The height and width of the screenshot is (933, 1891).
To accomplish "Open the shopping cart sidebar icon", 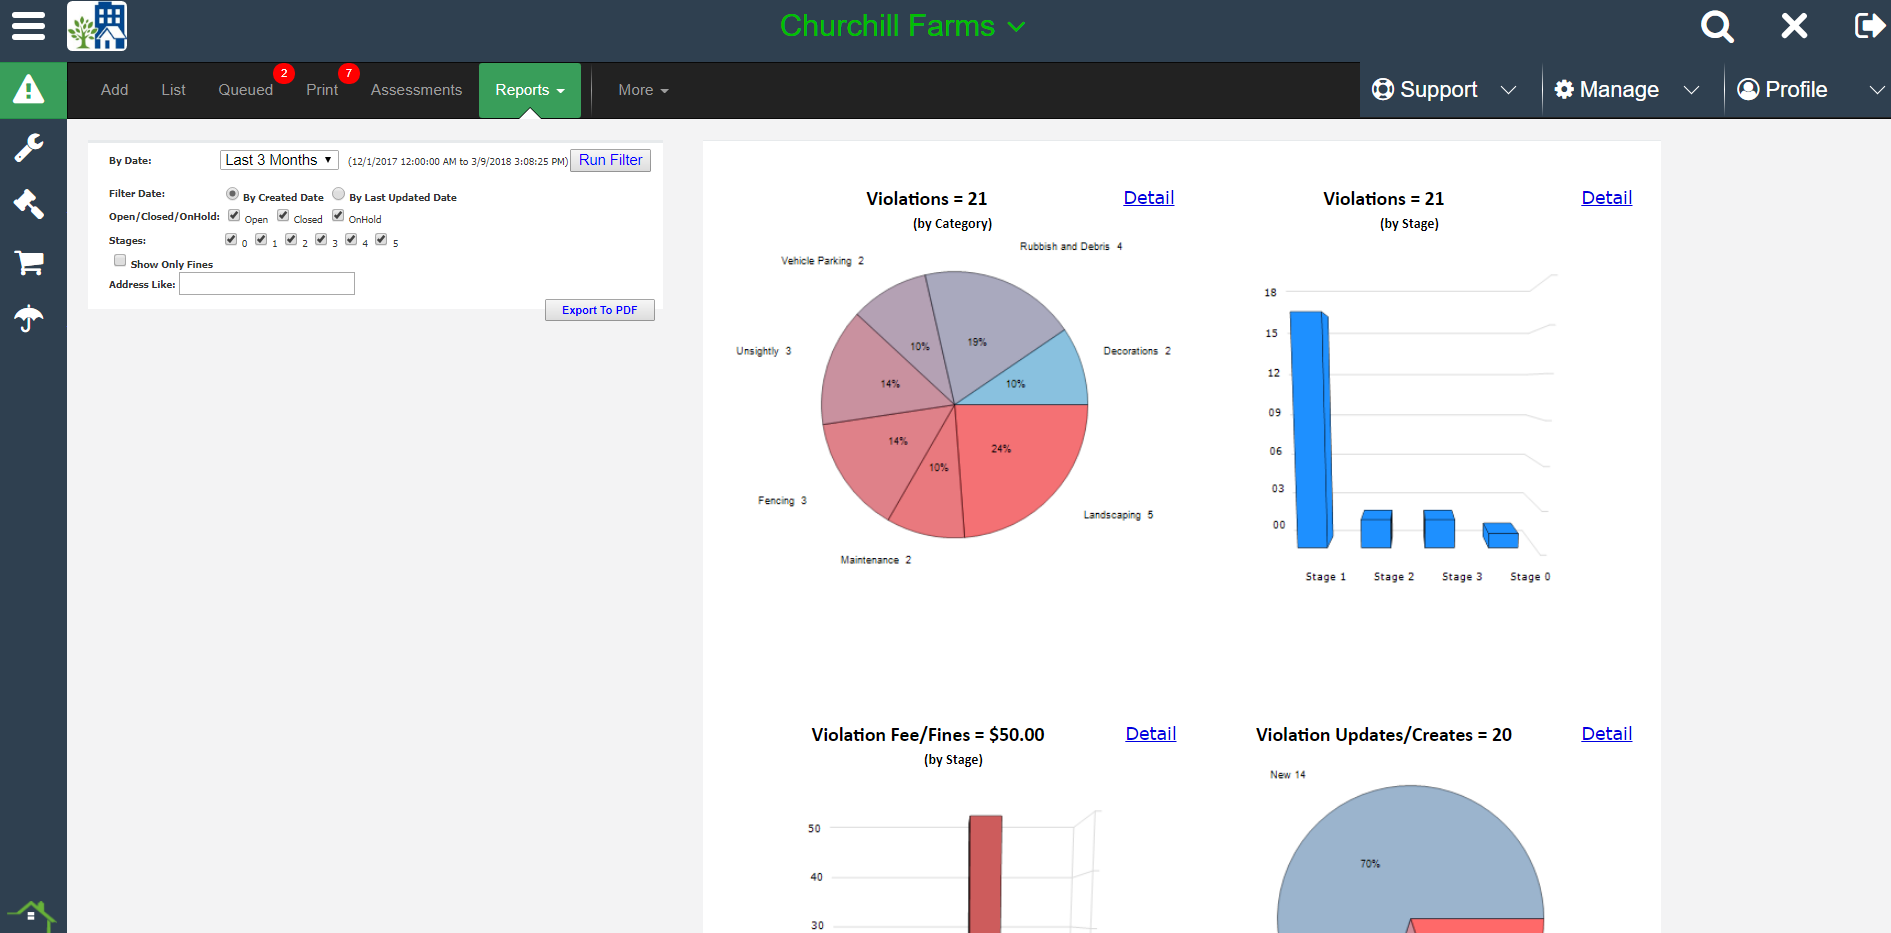I will click(x=29, y=262).
